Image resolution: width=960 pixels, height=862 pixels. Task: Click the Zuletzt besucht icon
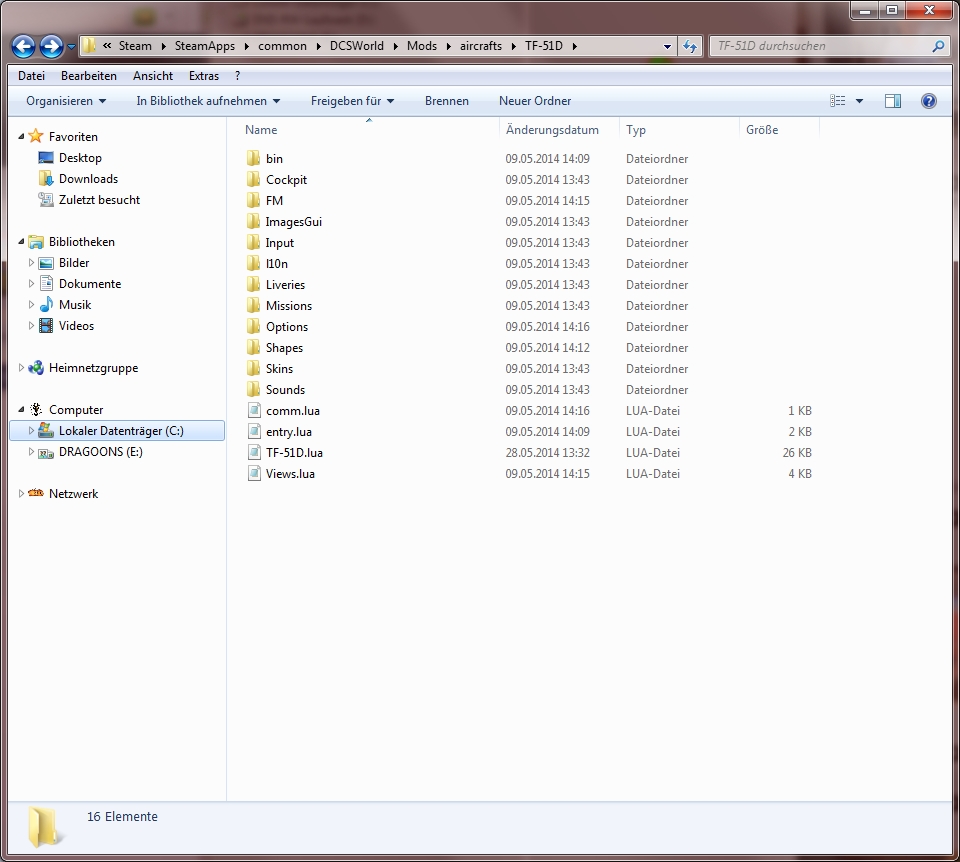tap(46, 200)
